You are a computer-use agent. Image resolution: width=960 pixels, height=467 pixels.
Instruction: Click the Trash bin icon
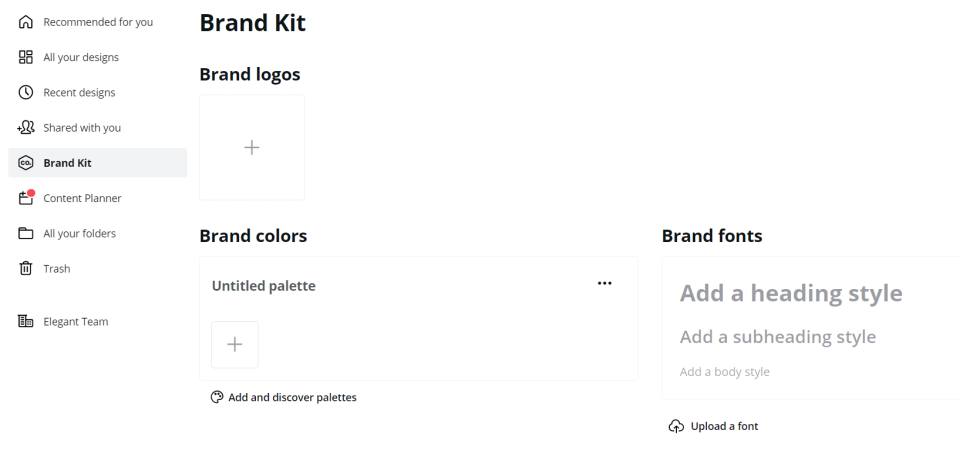[26, 268]
